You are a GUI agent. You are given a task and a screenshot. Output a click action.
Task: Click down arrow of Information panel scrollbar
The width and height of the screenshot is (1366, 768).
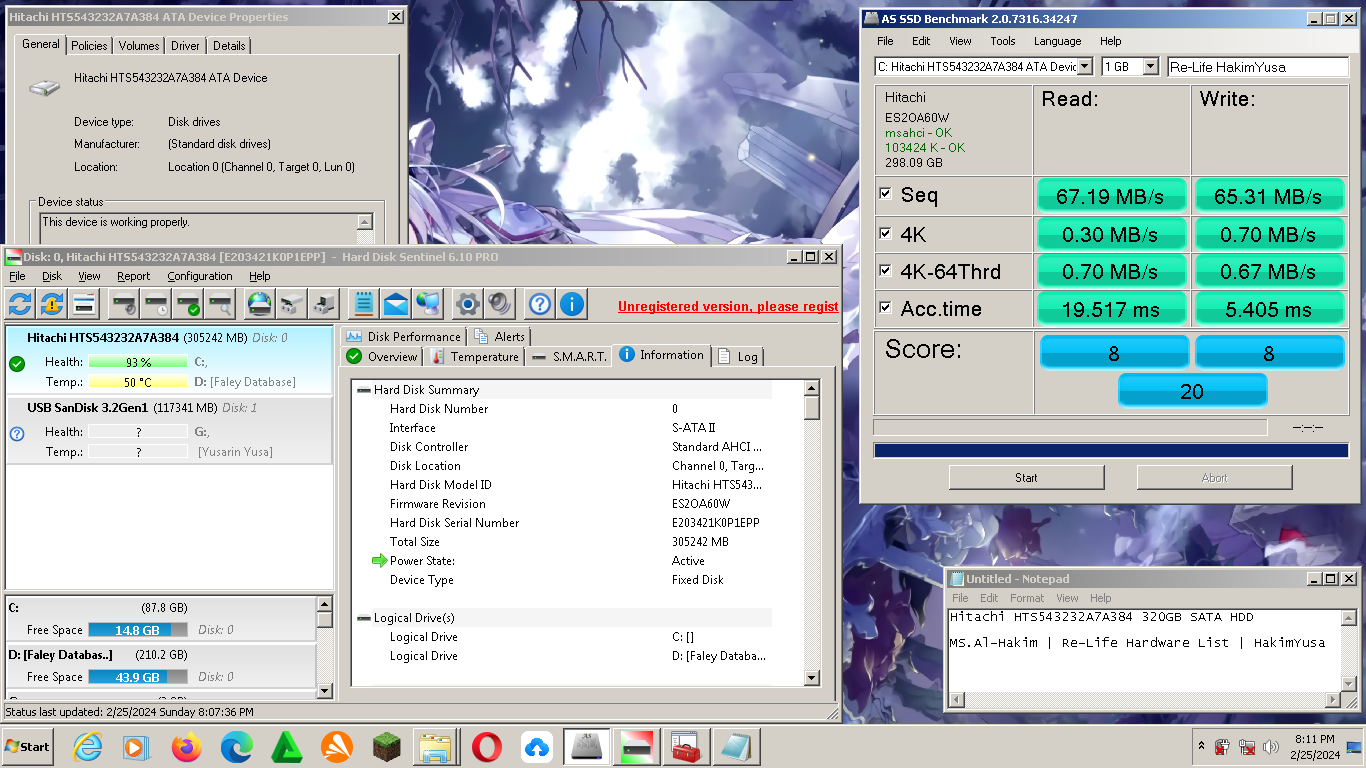click(812, 677)
